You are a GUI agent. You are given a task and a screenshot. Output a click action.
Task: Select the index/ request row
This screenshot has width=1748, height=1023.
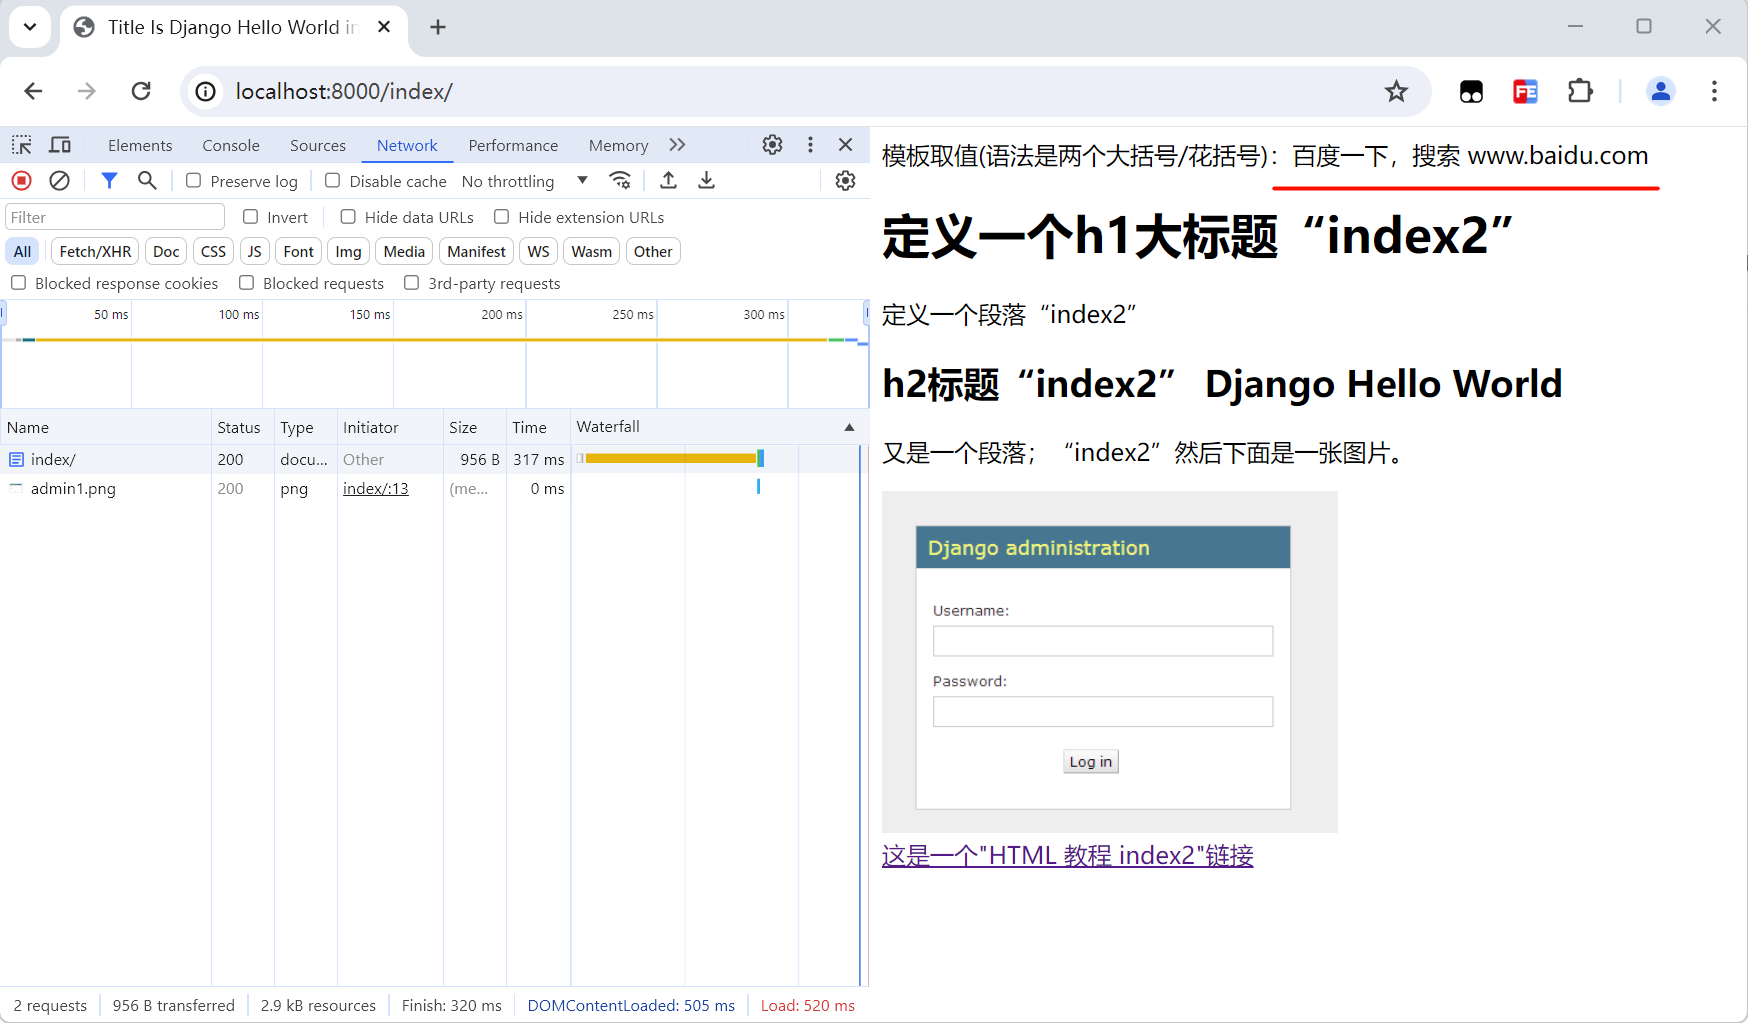tap(434, 459)
